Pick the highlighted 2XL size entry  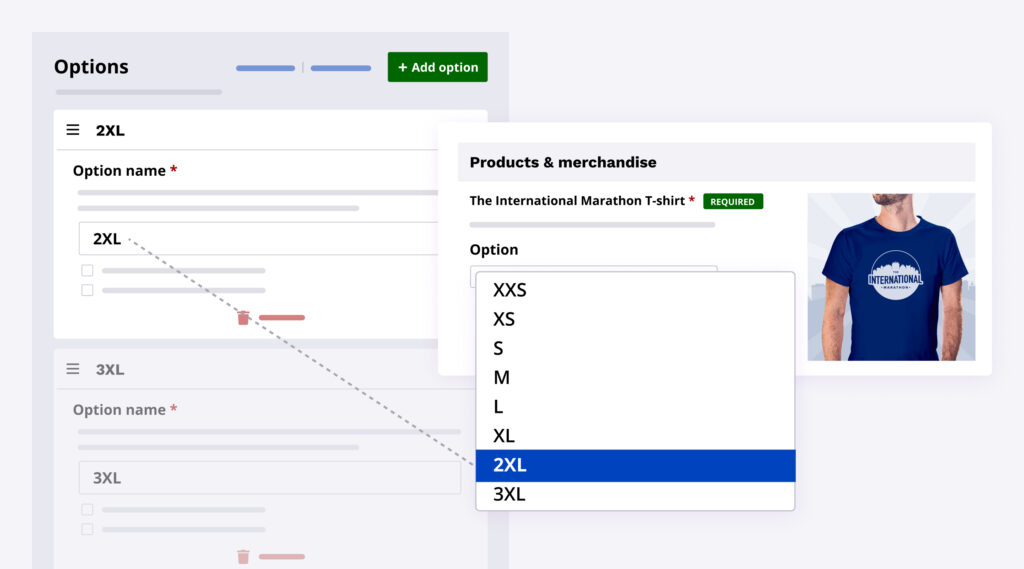click(x=635, y=465)
